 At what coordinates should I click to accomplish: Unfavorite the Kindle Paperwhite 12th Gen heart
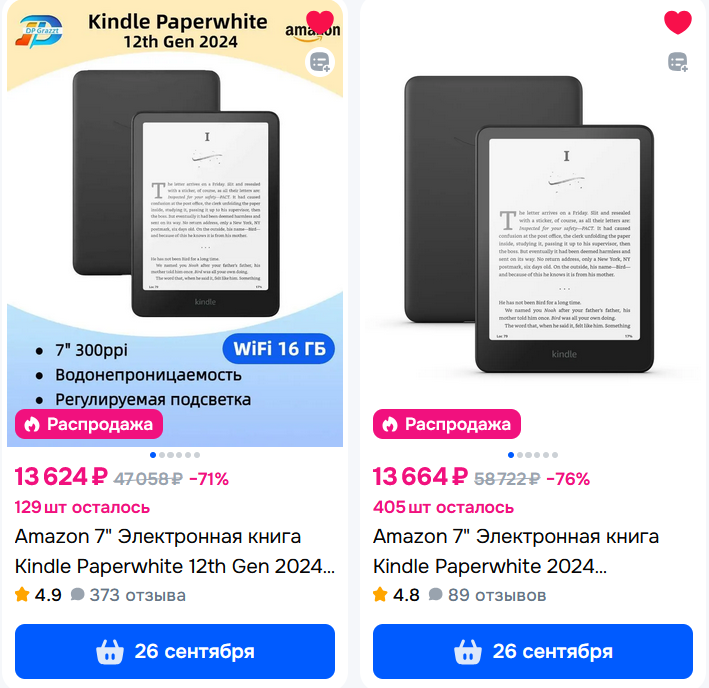(x=320, y=22)
